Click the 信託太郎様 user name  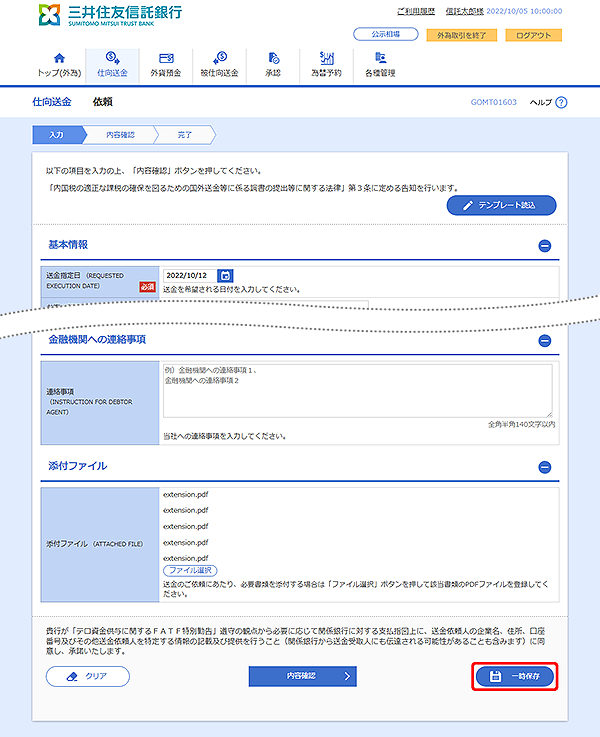click(x=464, y=11)
